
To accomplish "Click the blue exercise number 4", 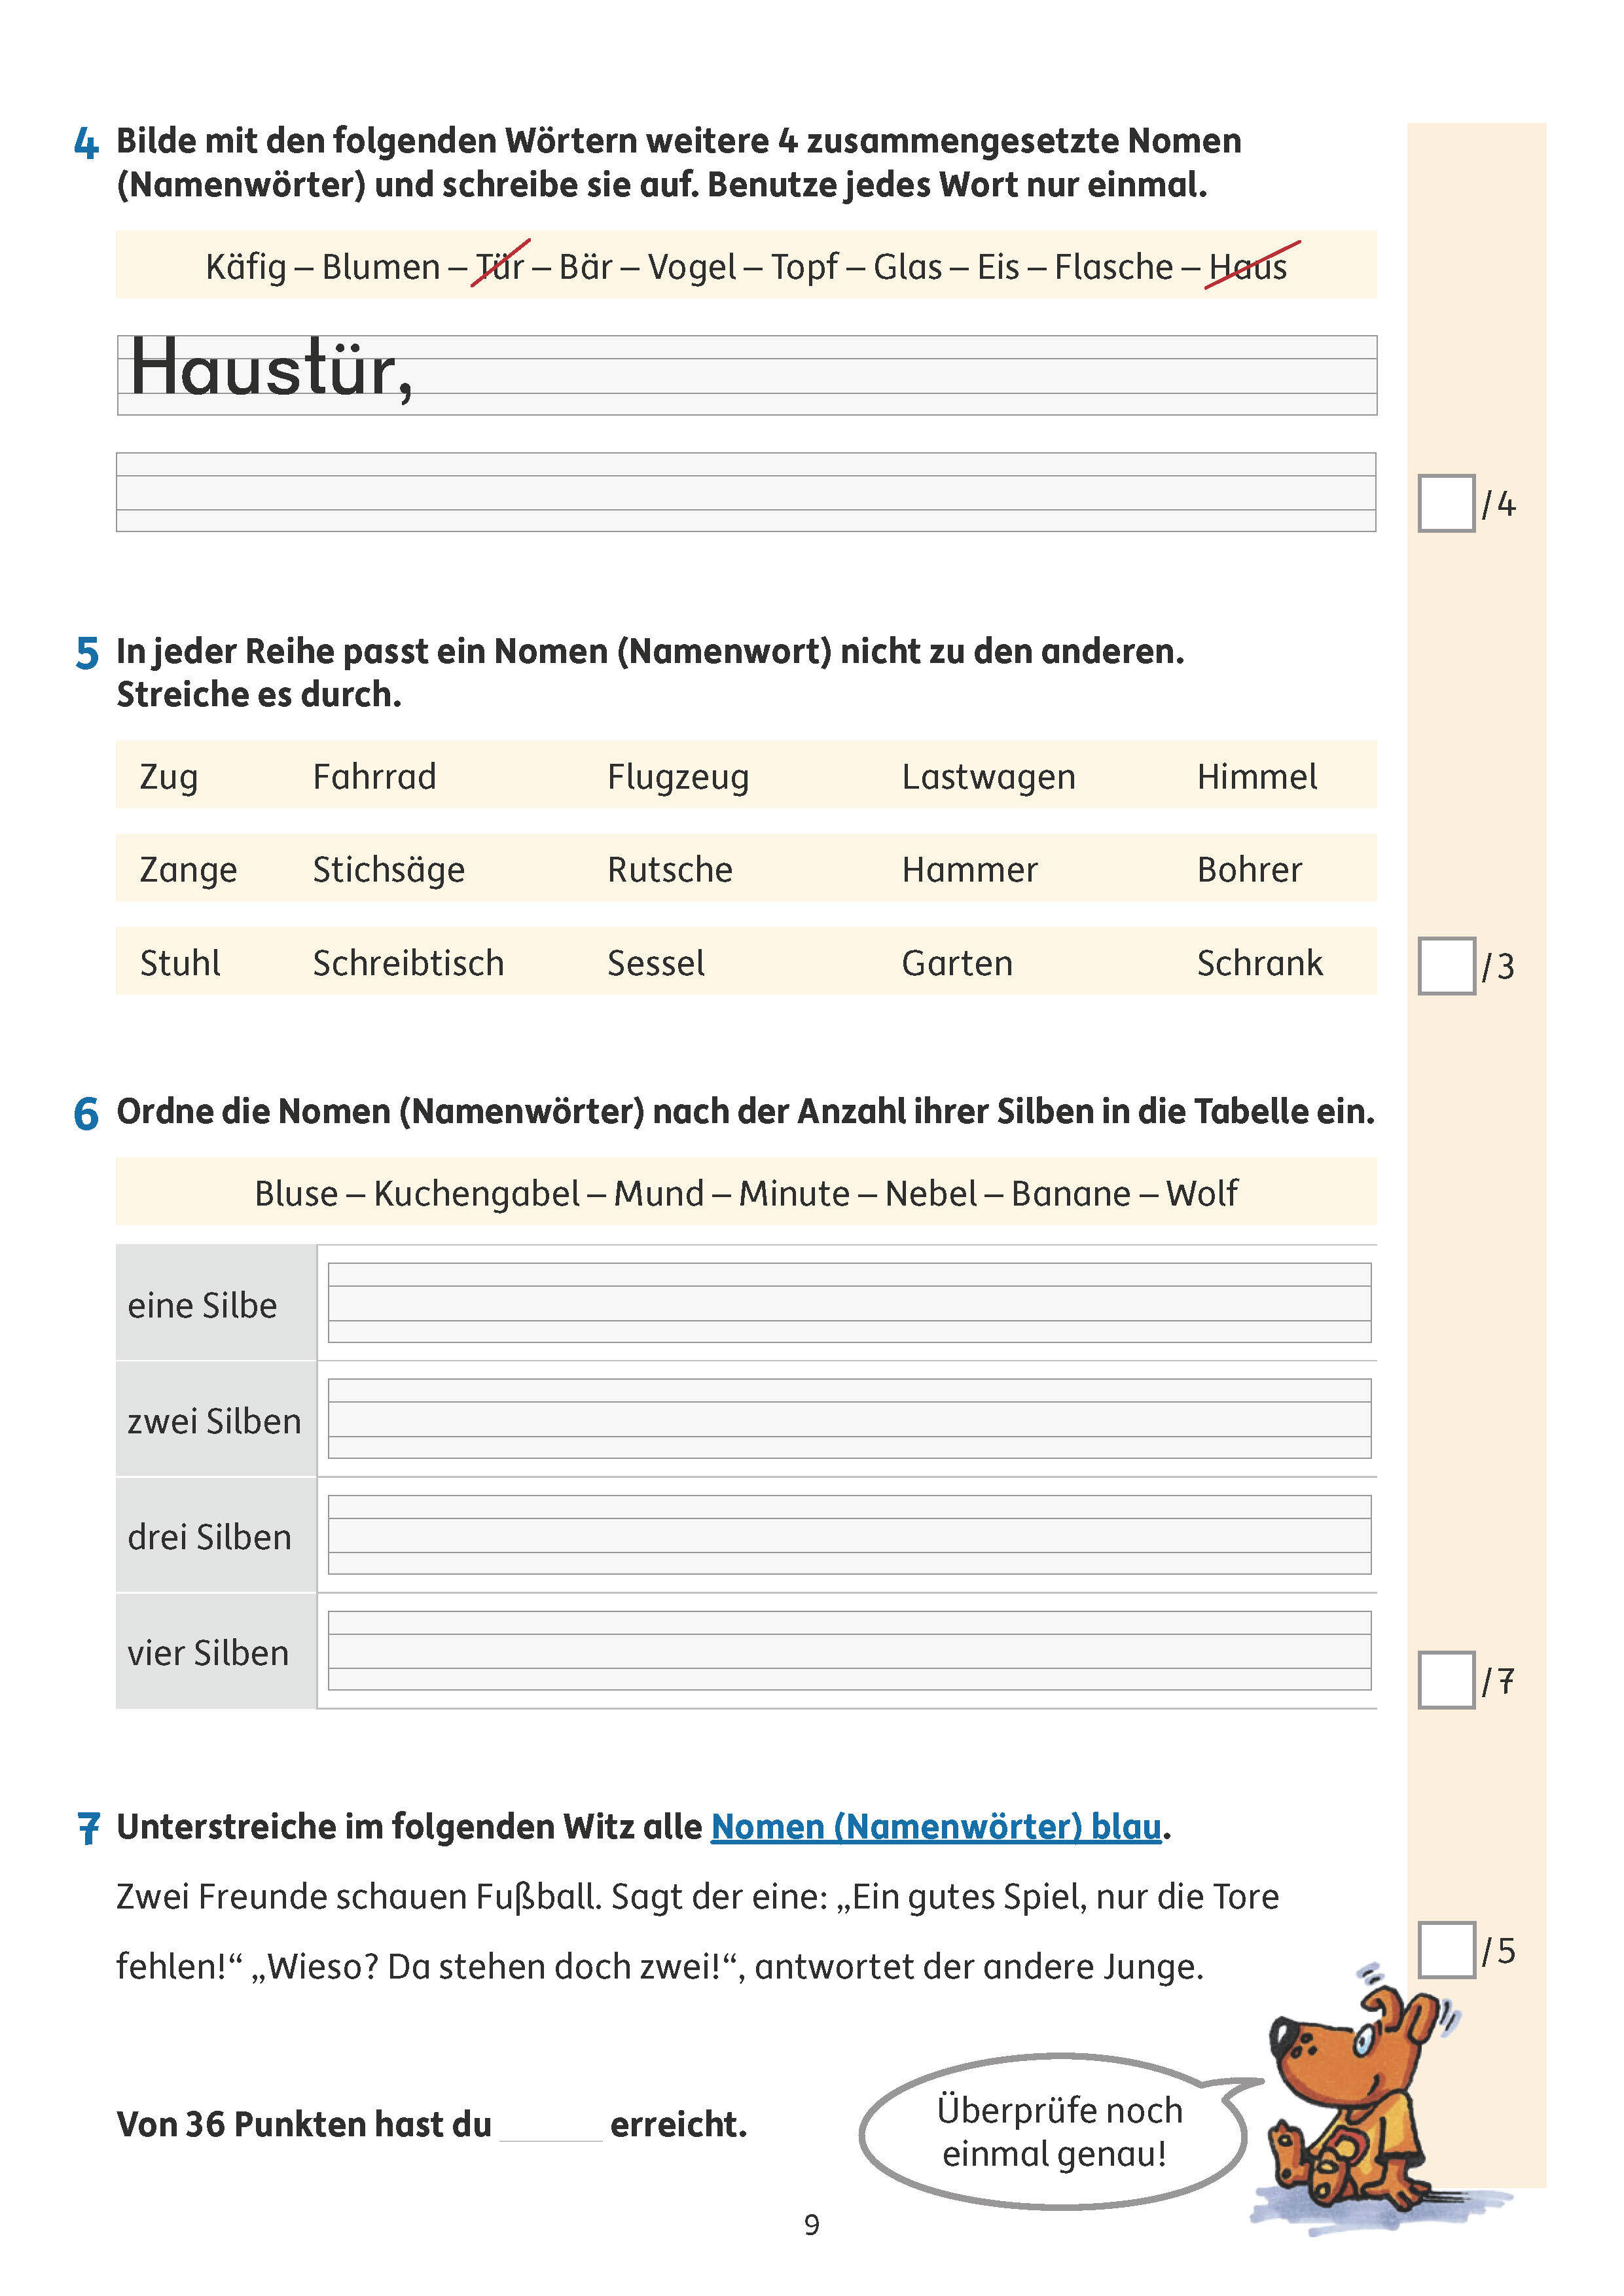I will coord(87,144).
